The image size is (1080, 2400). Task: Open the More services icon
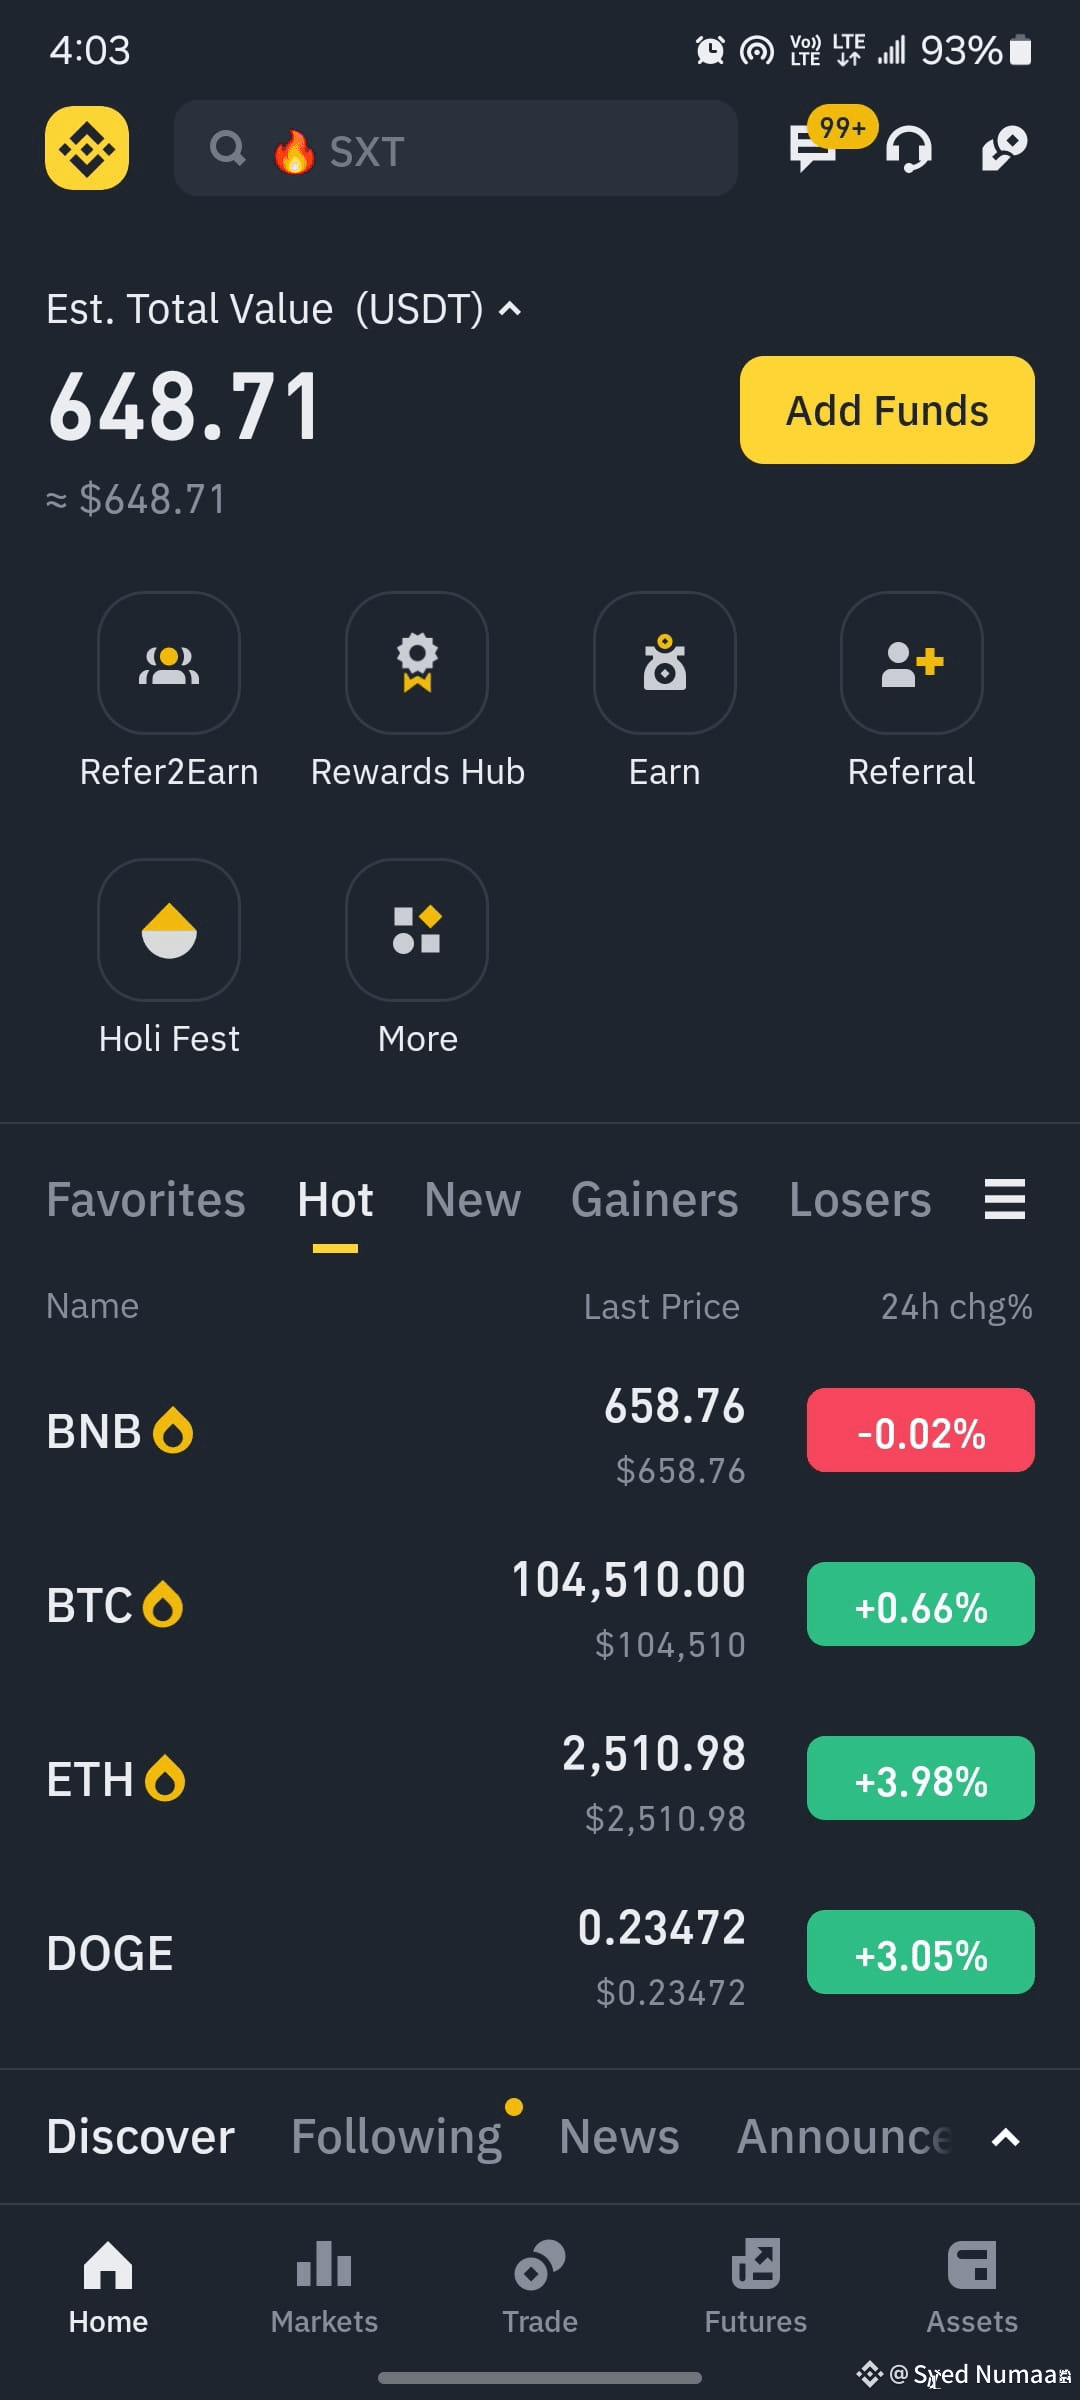417,930
